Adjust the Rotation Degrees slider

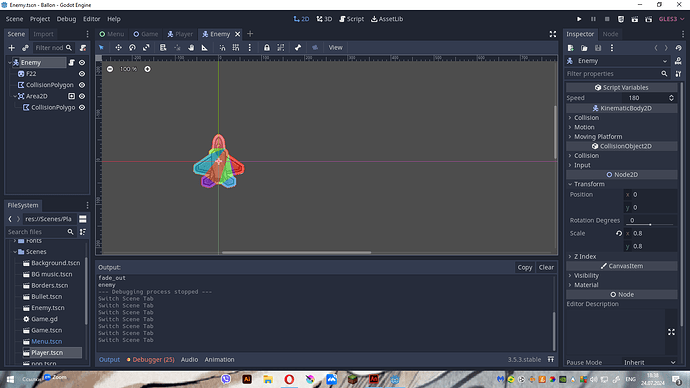(650, 224)
